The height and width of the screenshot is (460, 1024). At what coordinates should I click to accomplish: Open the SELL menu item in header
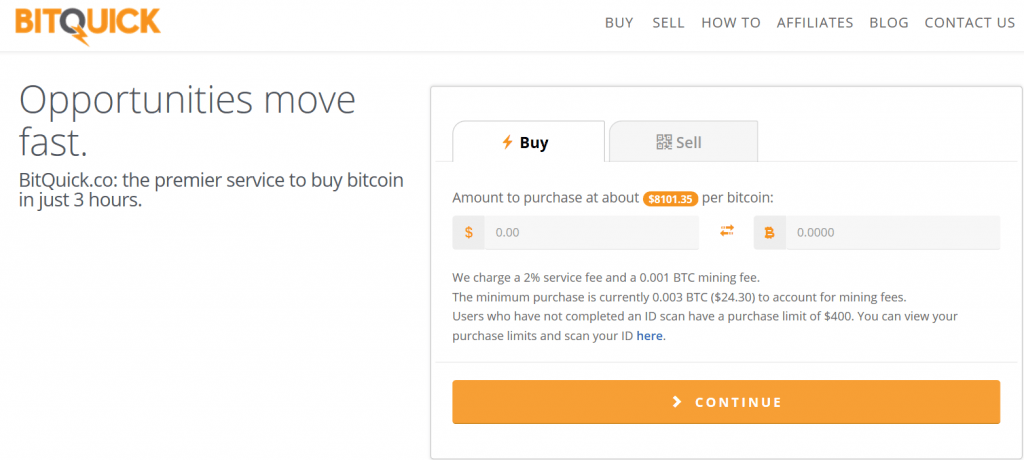point(668,23)
